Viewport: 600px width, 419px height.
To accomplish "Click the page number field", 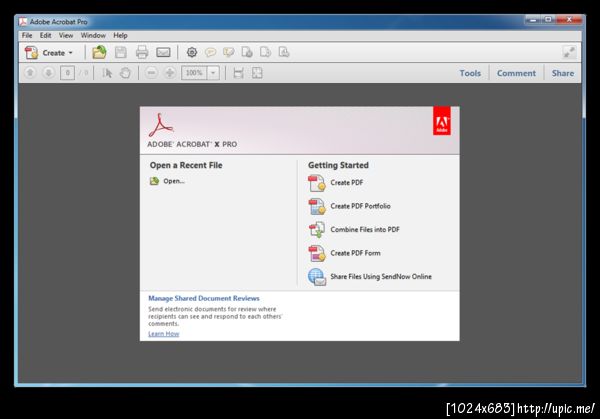I will click(x=67, y=73).
